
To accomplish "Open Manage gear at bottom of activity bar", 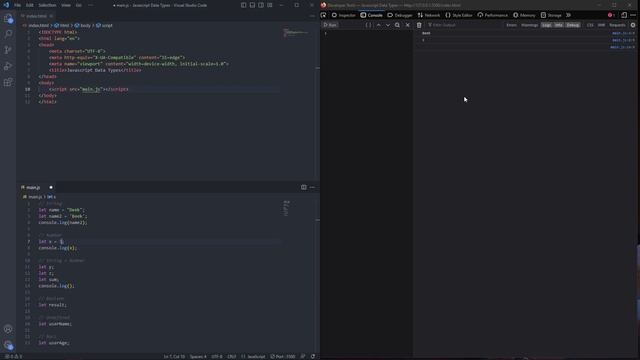I will 8,345.
